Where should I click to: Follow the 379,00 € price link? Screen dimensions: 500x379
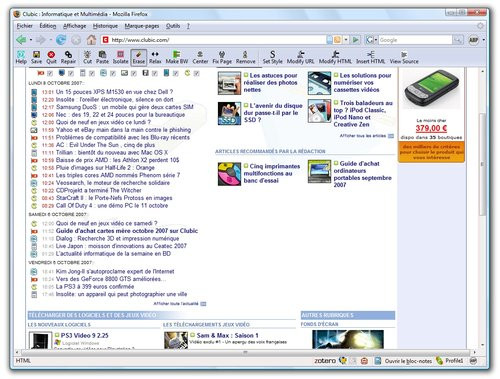(431, 128)
